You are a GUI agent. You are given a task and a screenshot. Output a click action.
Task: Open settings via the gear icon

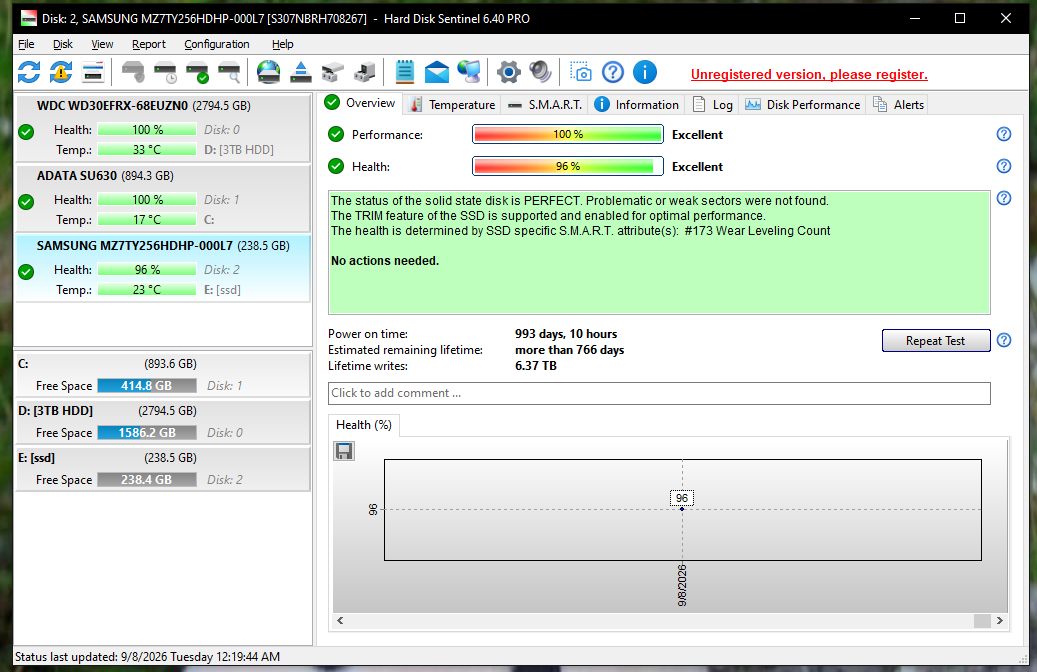(x=509, y=72)
